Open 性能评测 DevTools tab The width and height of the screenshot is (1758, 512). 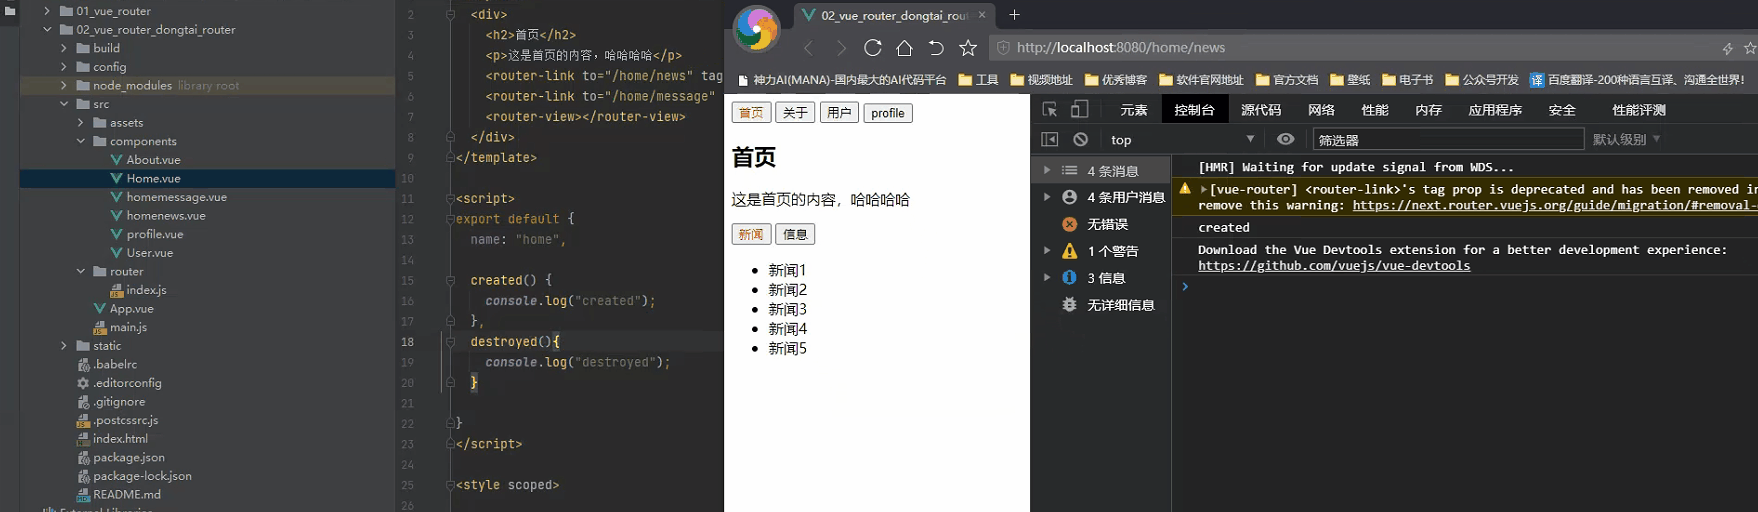pos(1639,110)
